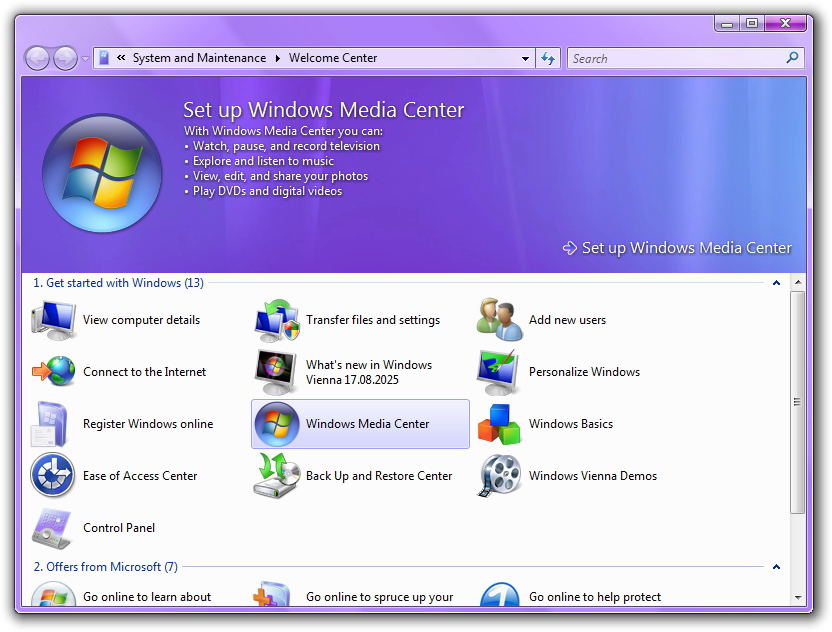Launch the Connect to the Internet icon

pyautogui.click(x=53, y=372)
